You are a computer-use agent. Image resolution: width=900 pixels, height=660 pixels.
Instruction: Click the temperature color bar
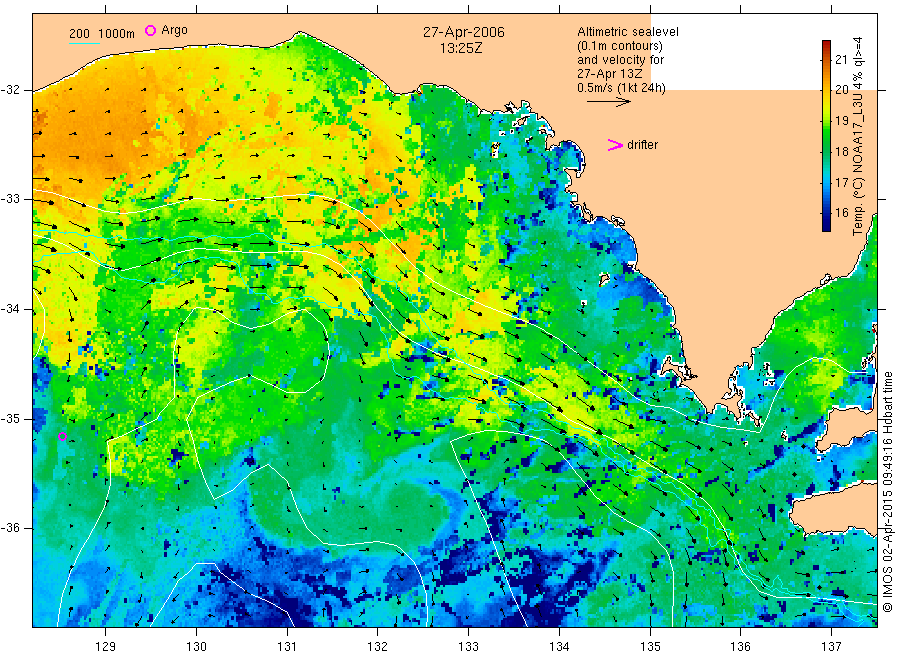(826, 136)
